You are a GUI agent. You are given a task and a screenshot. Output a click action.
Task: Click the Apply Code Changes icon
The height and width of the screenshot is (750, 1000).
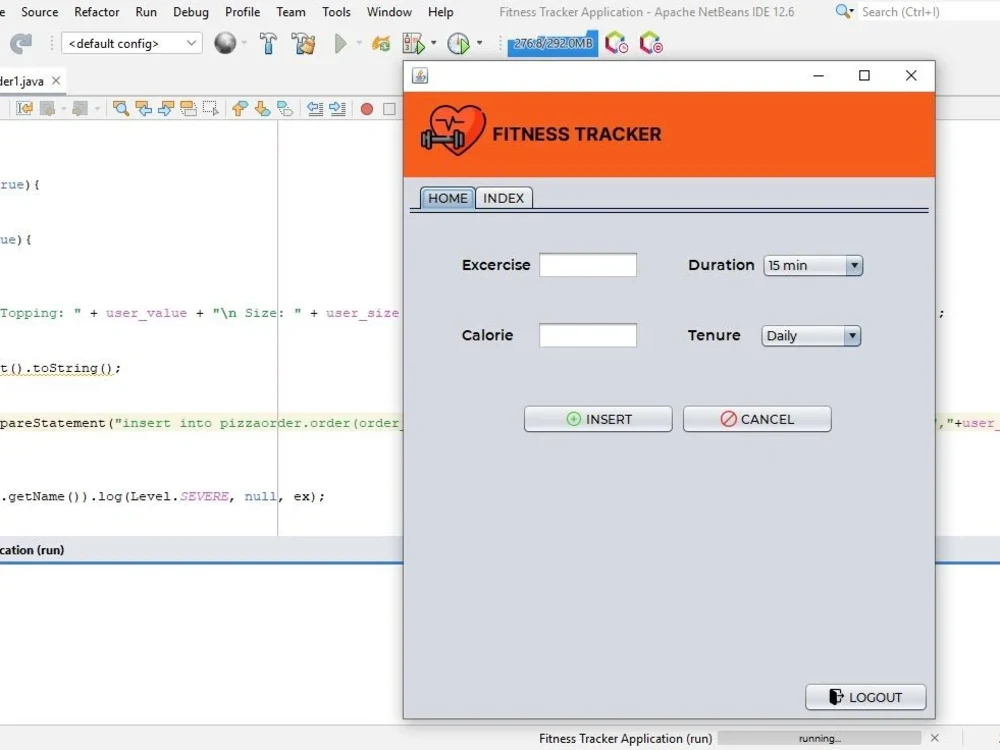pos(381,43)
